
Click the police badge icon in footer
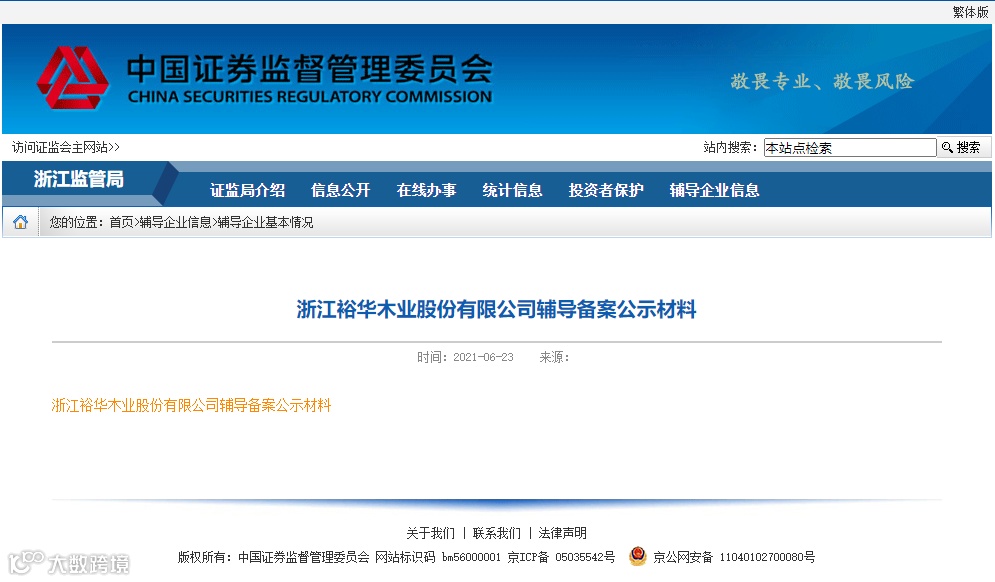click(637, 557)
